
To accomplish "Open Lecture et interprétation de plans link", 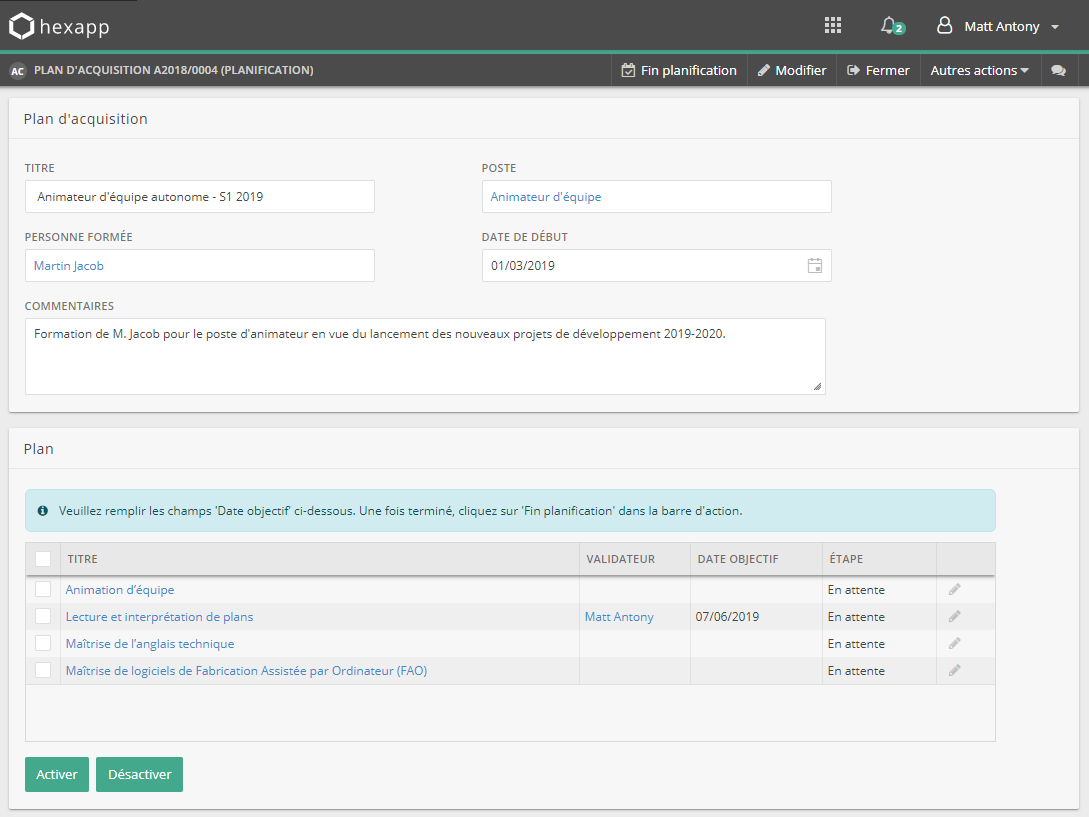I will click(160, 617).
